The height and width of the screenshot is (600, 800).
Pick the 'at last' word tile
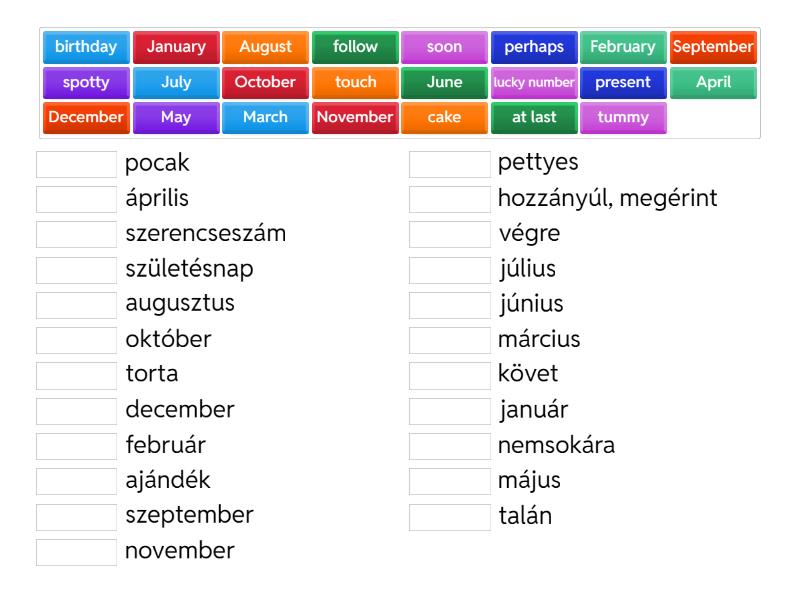tap(534, 117)
